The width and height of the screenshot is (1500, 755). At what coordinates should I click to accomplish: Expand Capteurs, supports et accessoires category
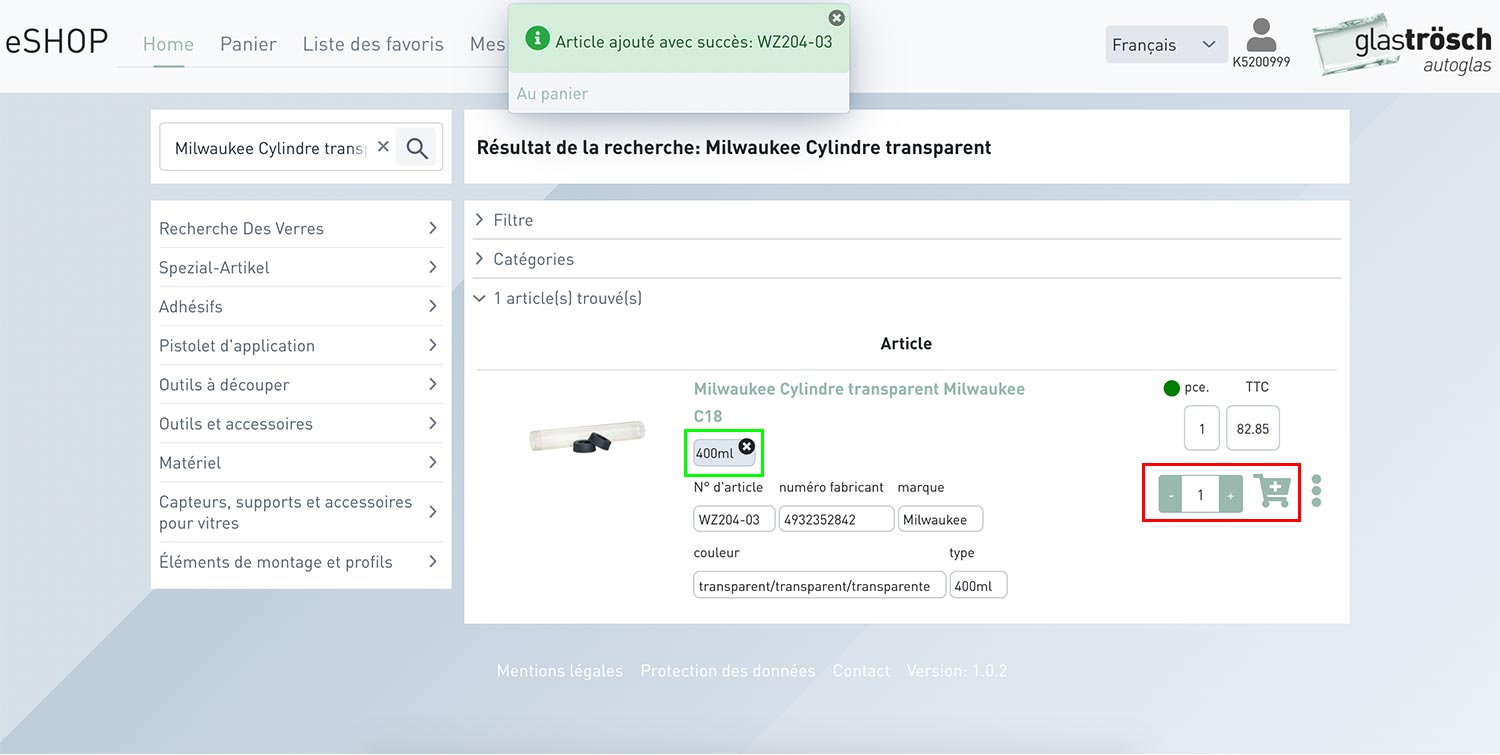click(300, 512)
